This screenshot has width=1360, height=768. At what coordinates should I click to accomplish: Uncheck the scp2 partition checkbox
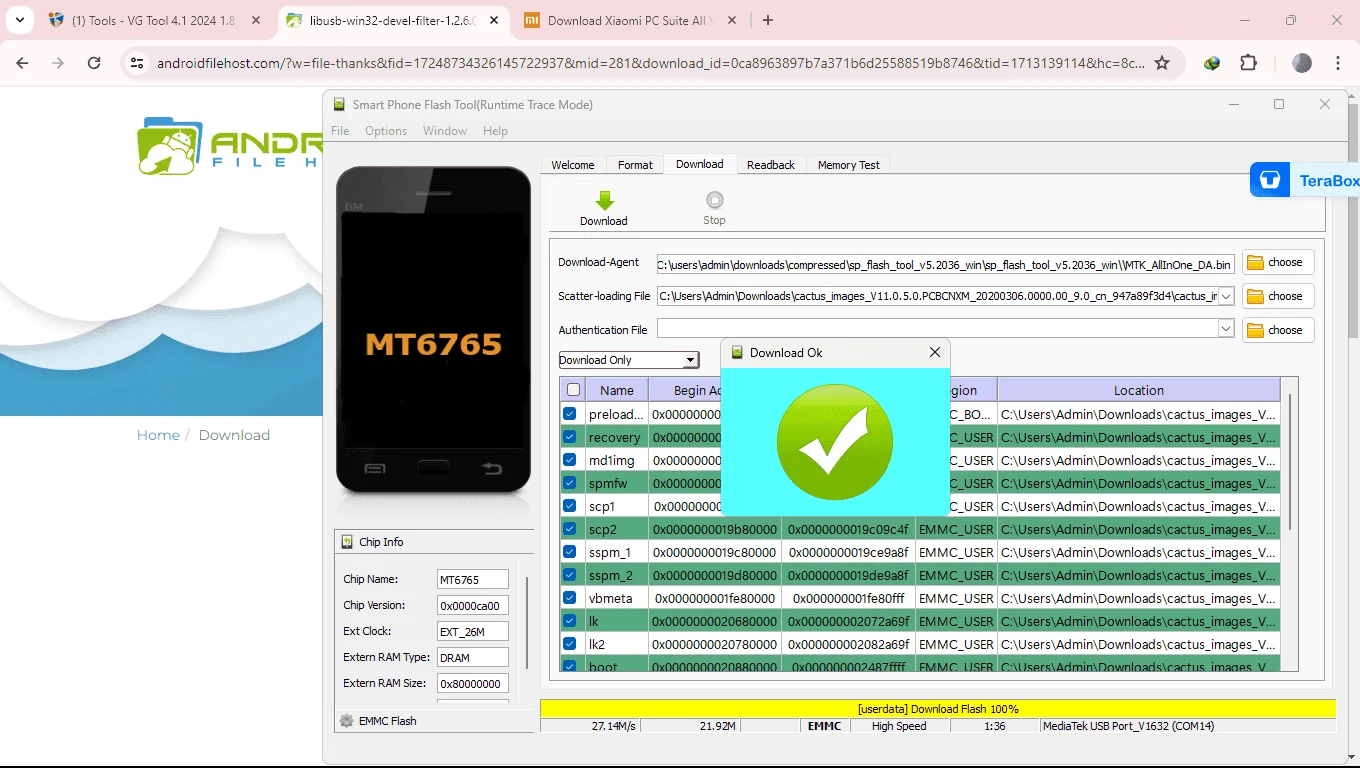coord(570,529)
